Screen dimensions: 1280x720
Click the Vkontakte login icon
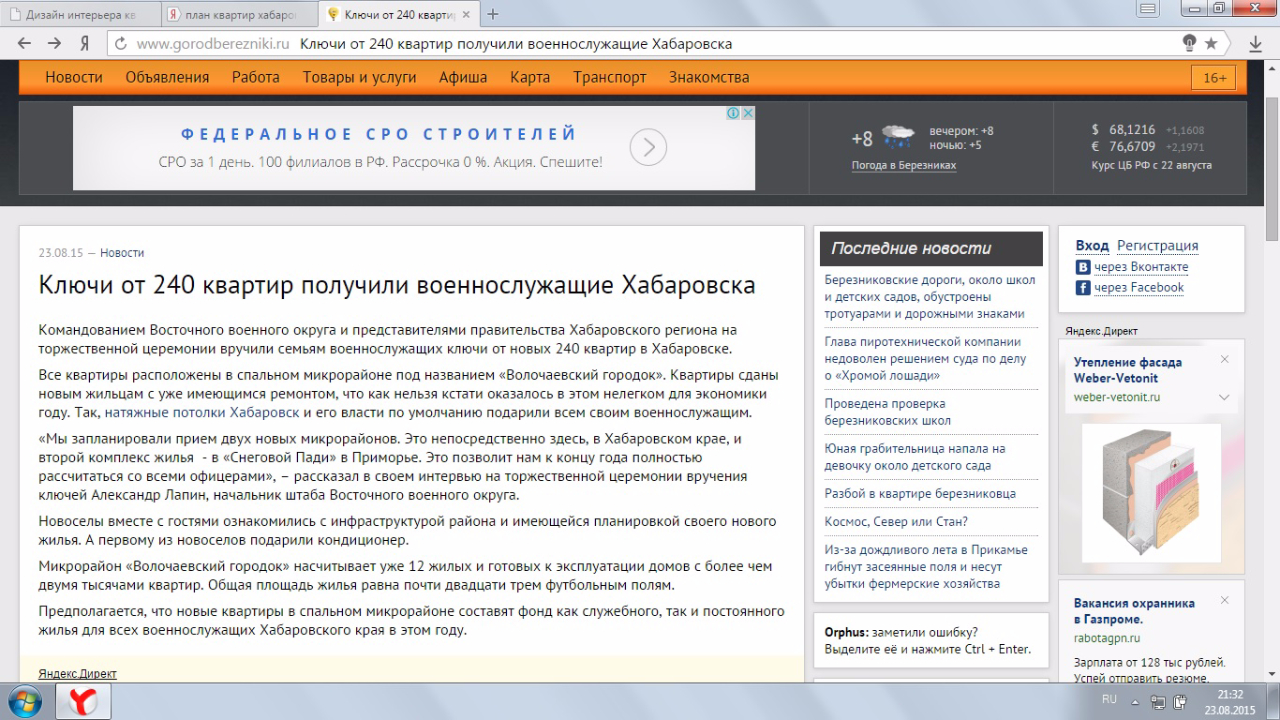tap(1082, 267)
